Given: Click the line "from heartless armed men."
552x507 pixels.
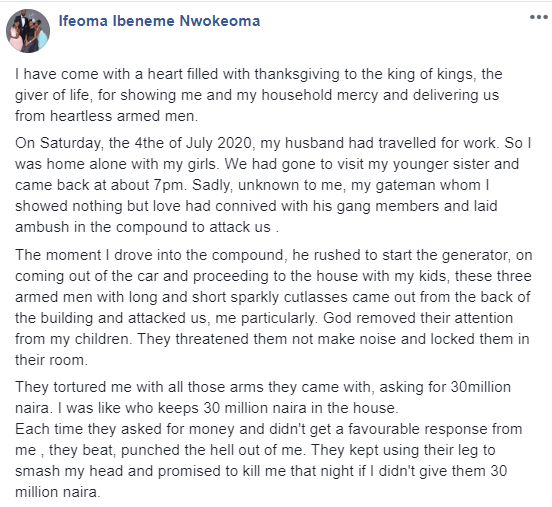Looking at the screenshot, I should click(x=106, y=116).
